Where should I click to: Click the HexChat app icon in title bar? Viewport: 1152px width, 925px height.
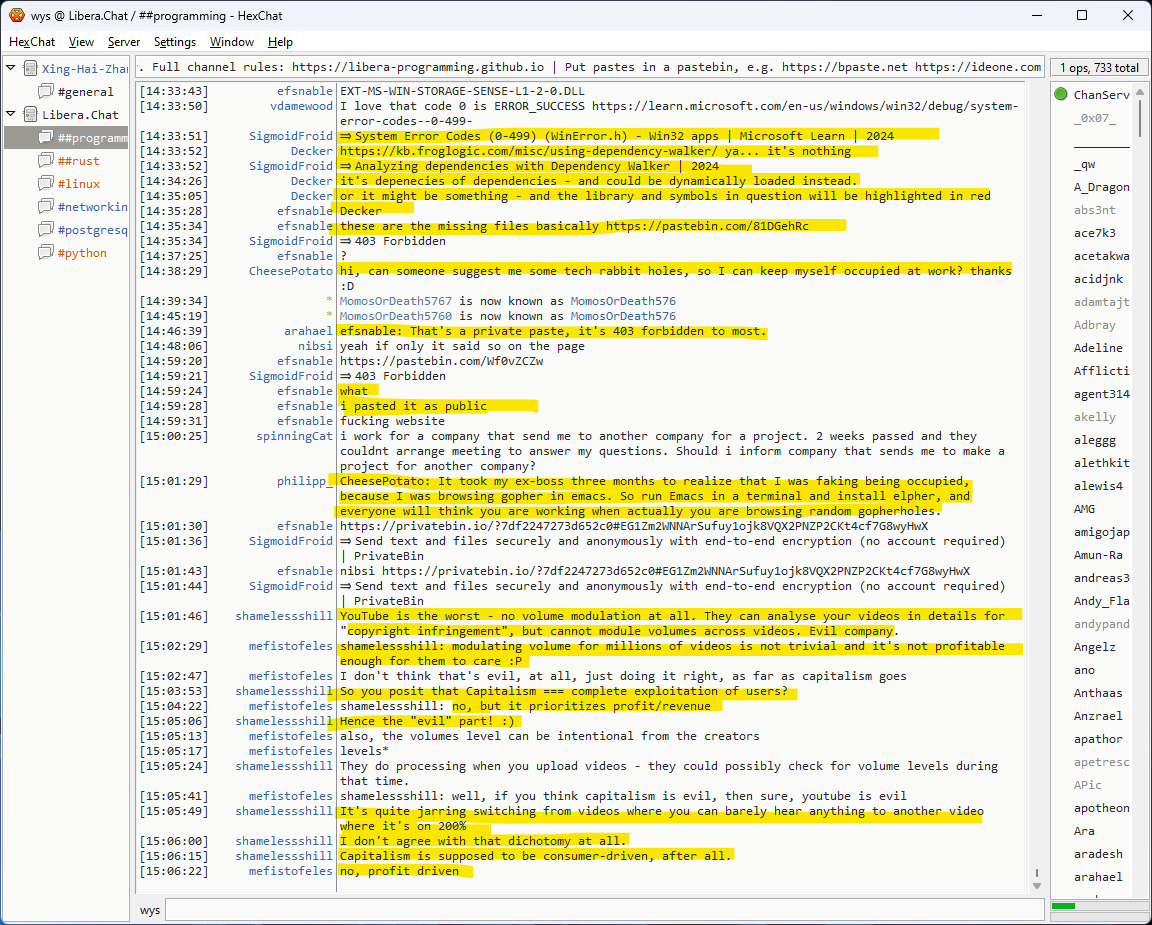point(16,15)
